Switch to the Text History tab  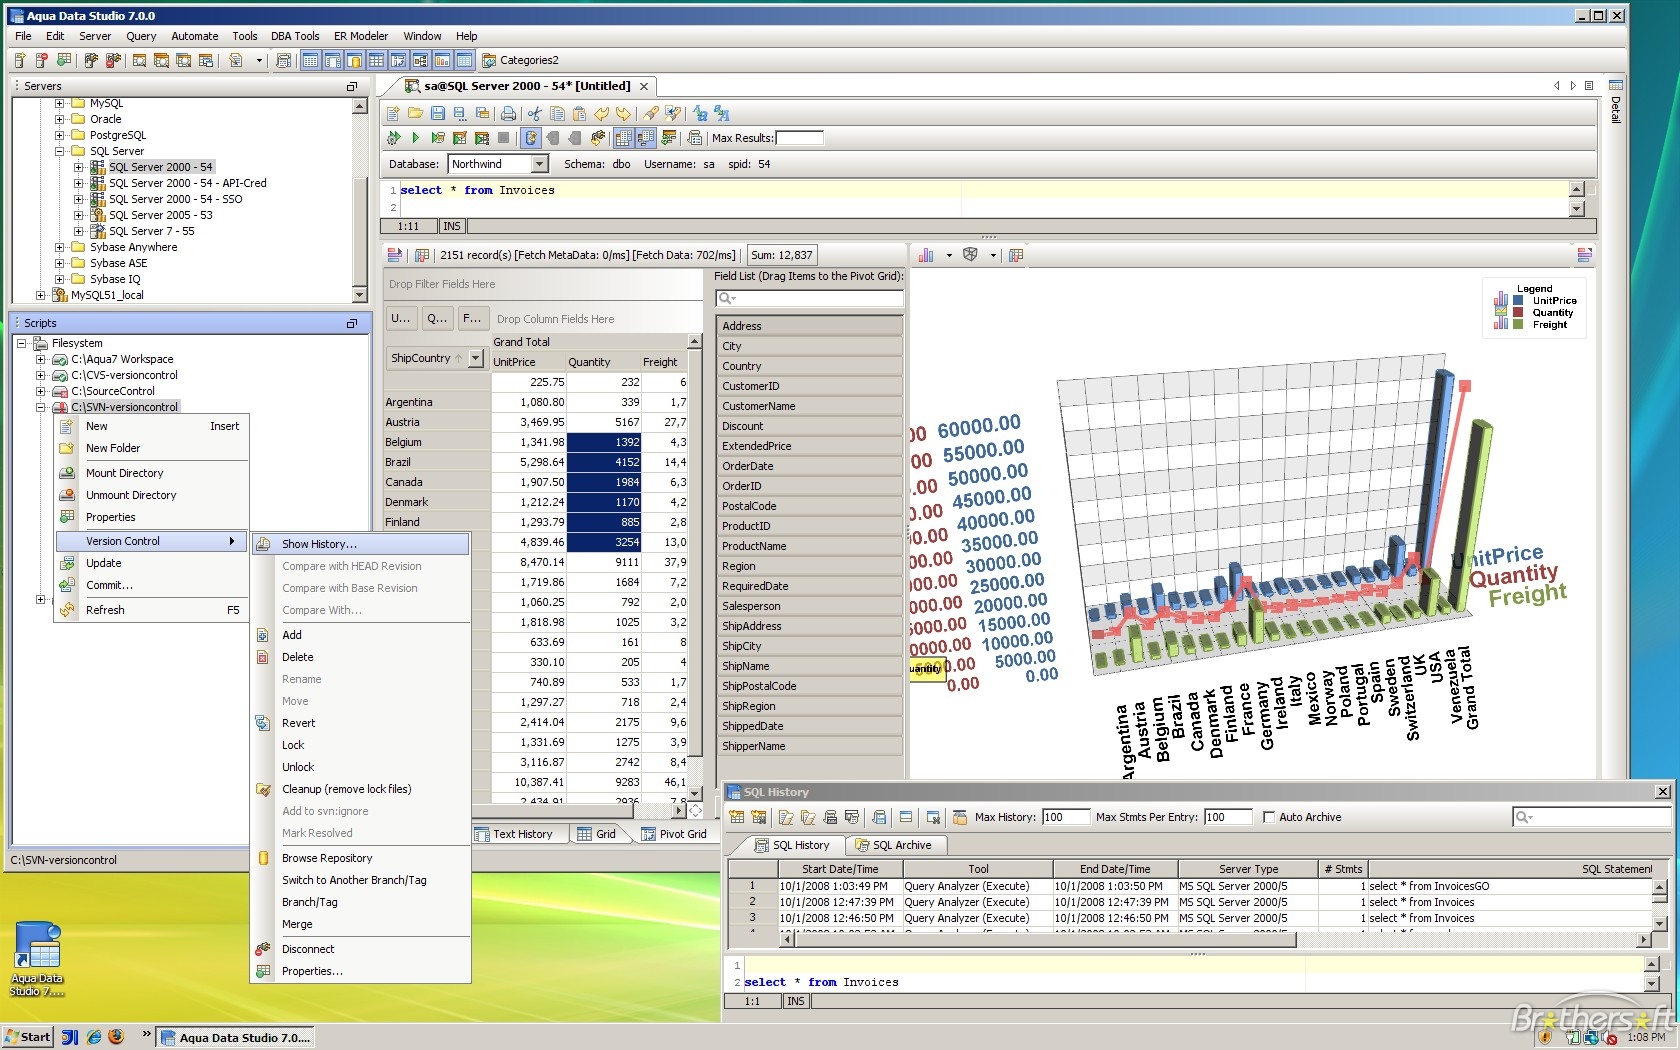point(513,834)
